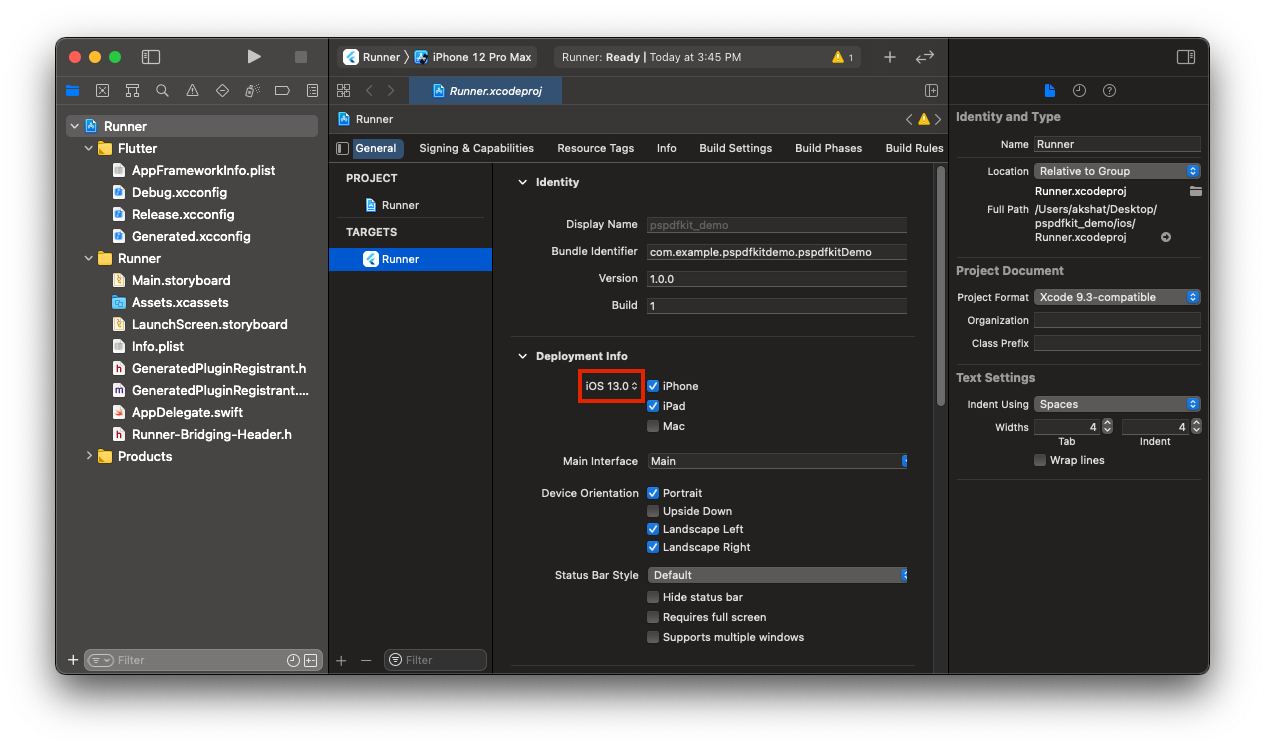Open the Report navigator
The height and width of the screenshot is (748, 1265).
[x=312, y=91]
